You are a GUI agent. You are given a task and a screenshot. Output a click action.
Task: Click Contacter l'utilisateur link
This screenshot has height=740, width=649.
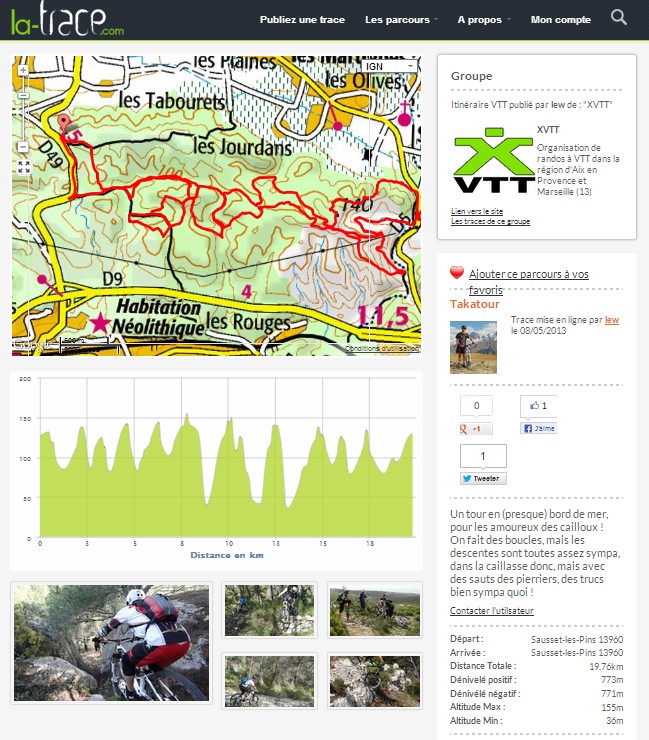[x=491, y=611]
